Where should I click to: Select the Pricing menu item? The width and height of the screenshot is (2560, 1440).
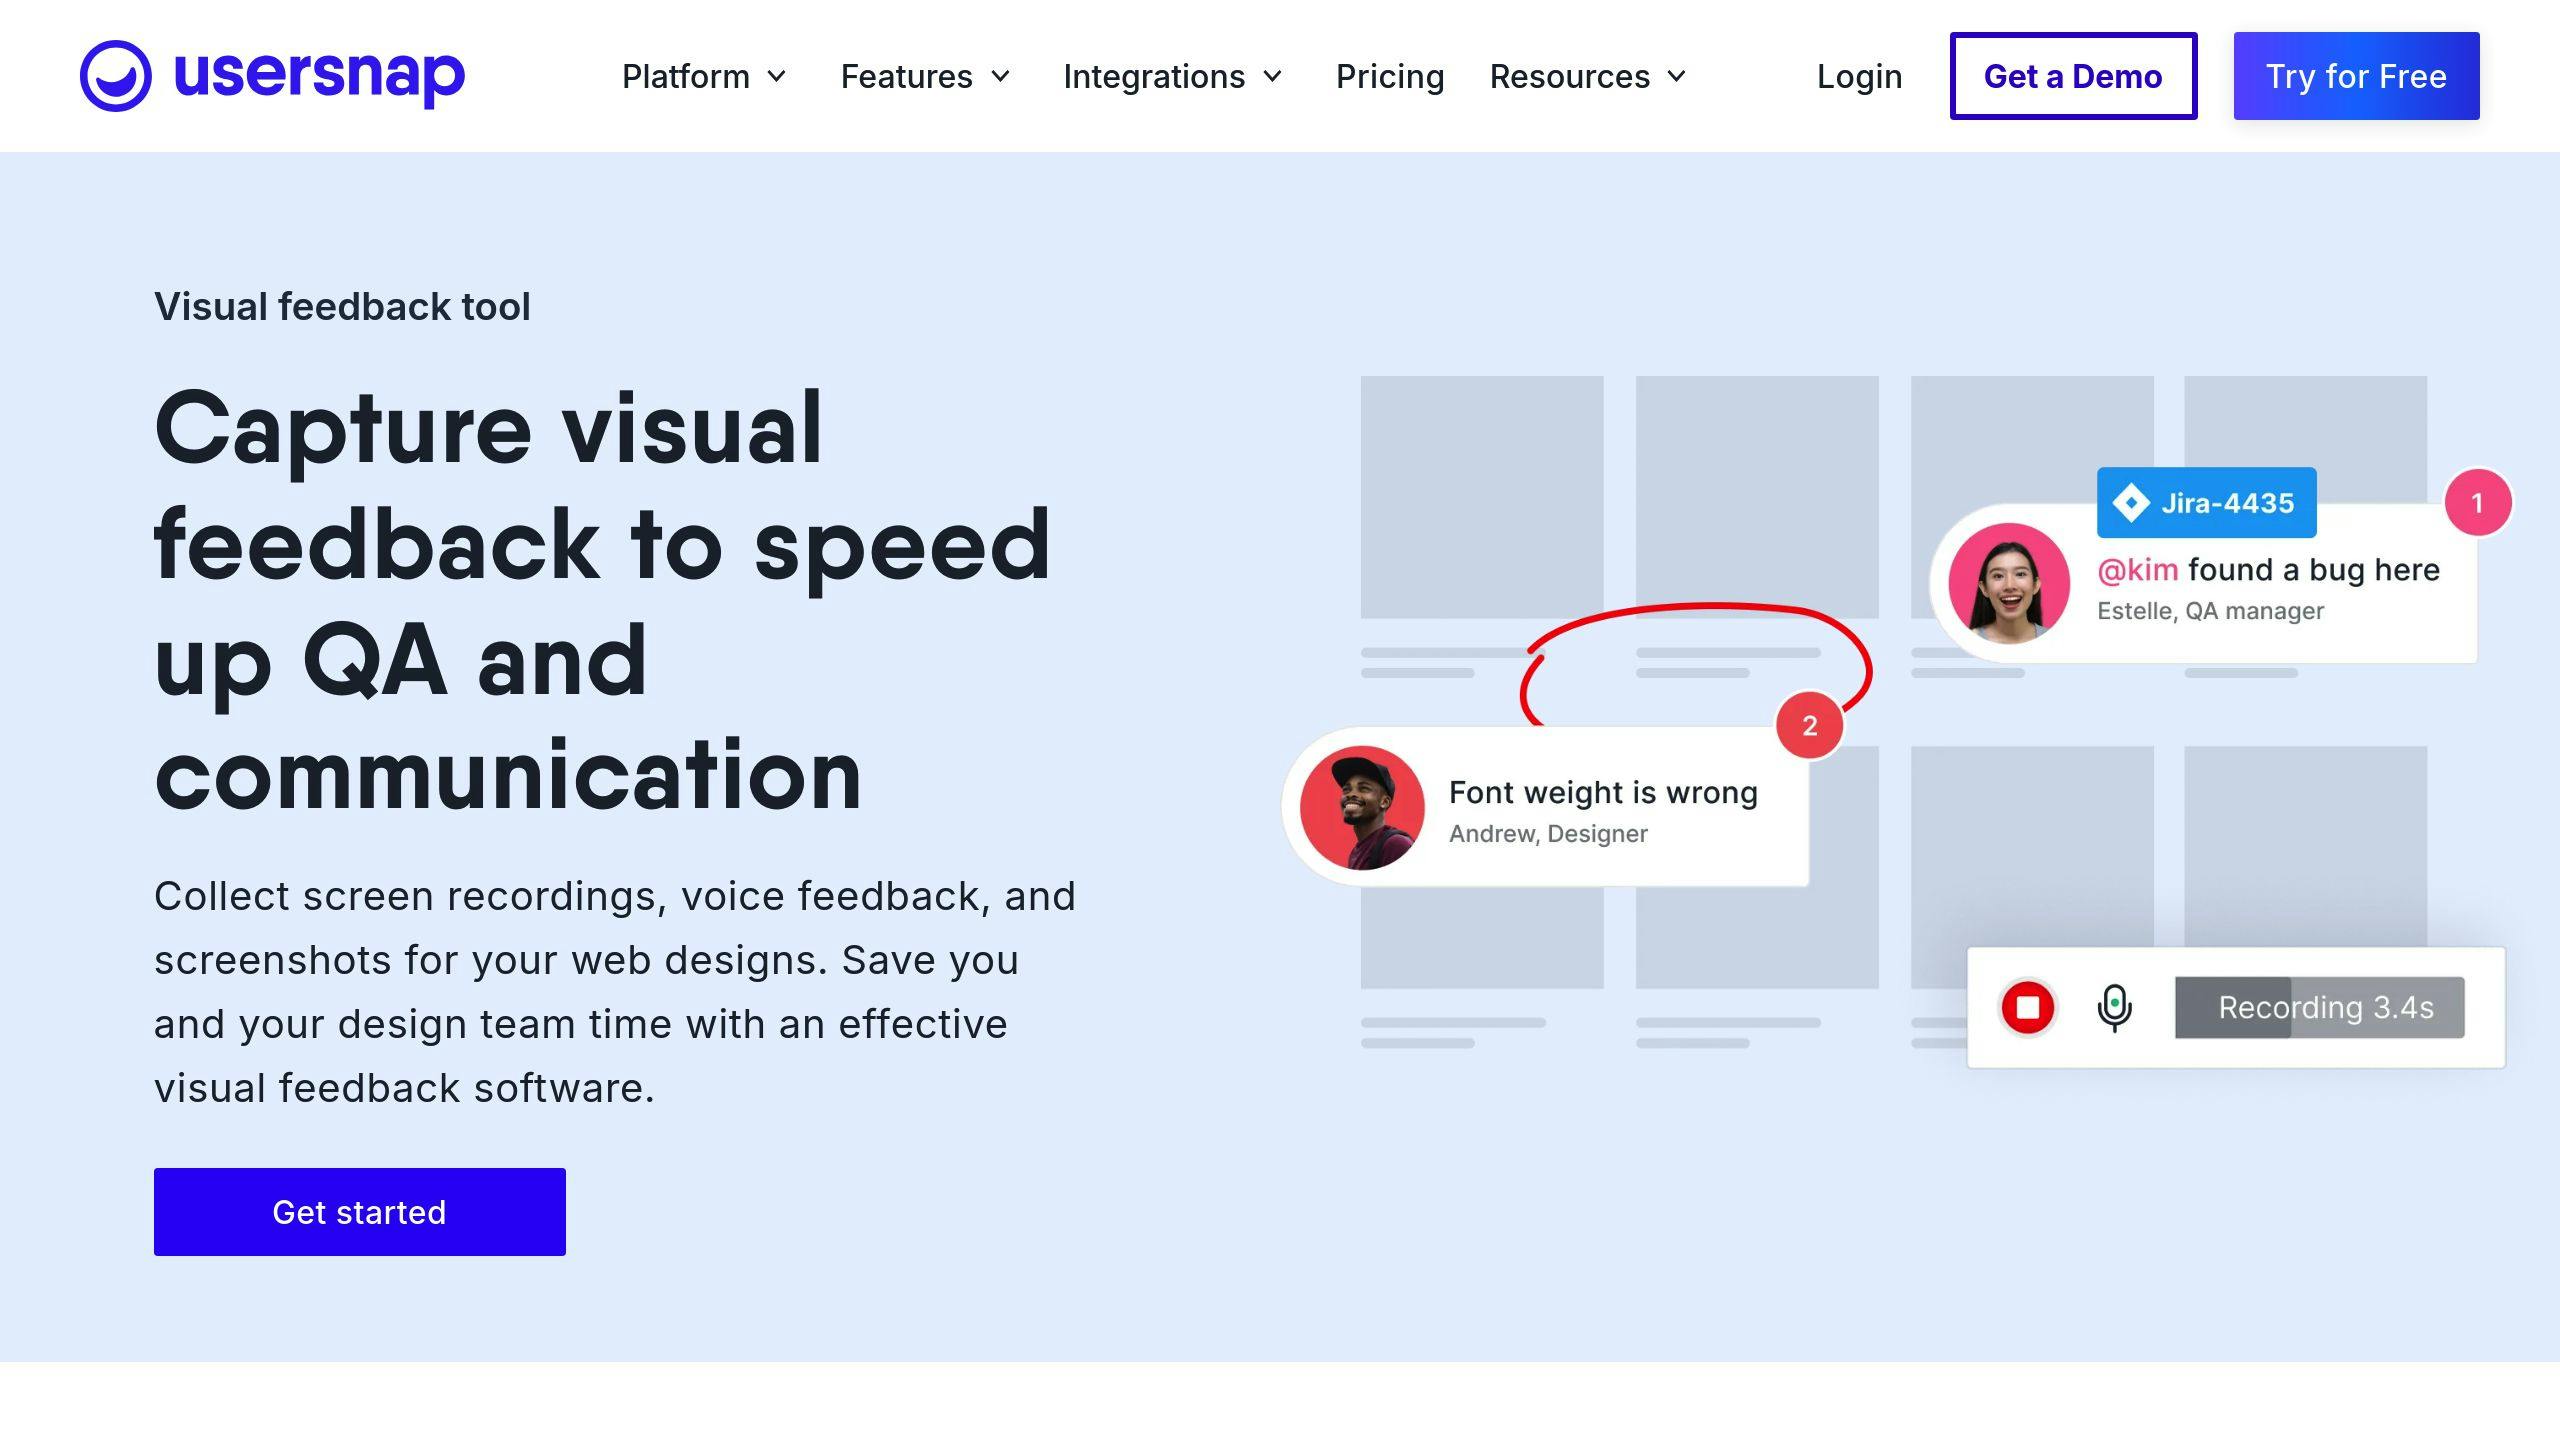pyautogui.click(x=1391, y=76)
